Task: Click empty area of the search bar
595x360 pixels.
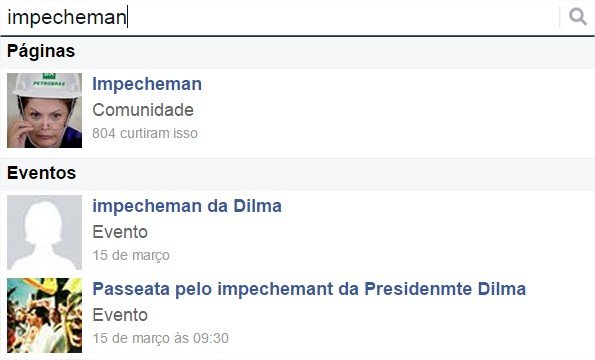Action: point(342,17)
